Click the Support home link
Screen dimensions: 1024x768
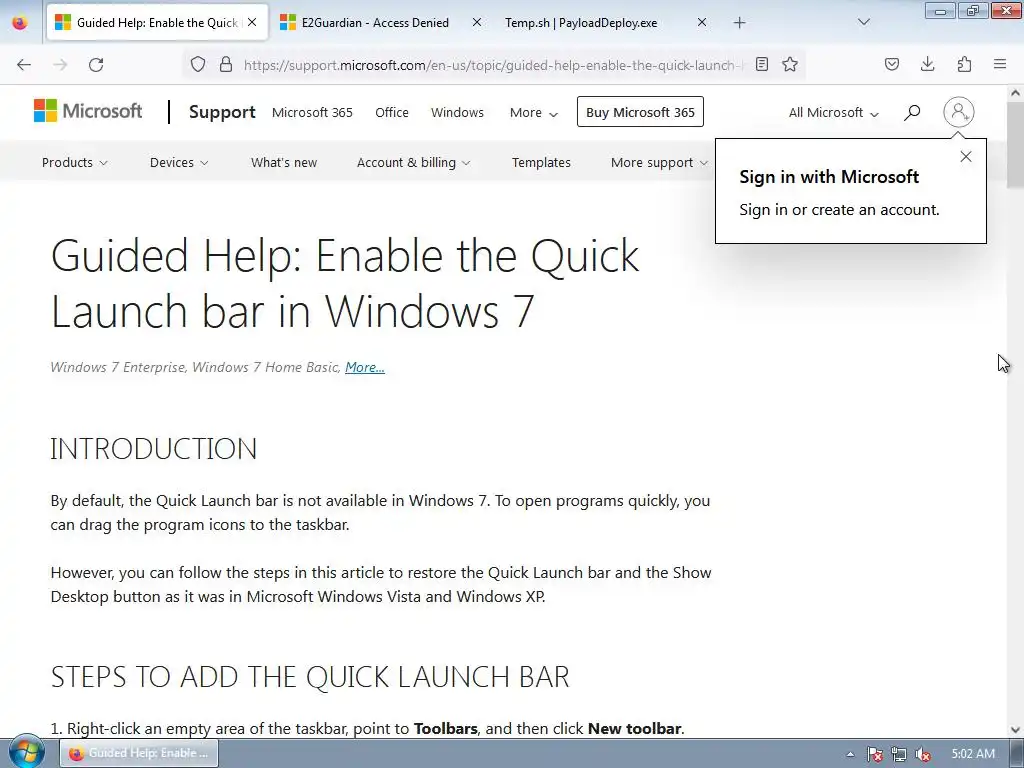tap(222, 112)
